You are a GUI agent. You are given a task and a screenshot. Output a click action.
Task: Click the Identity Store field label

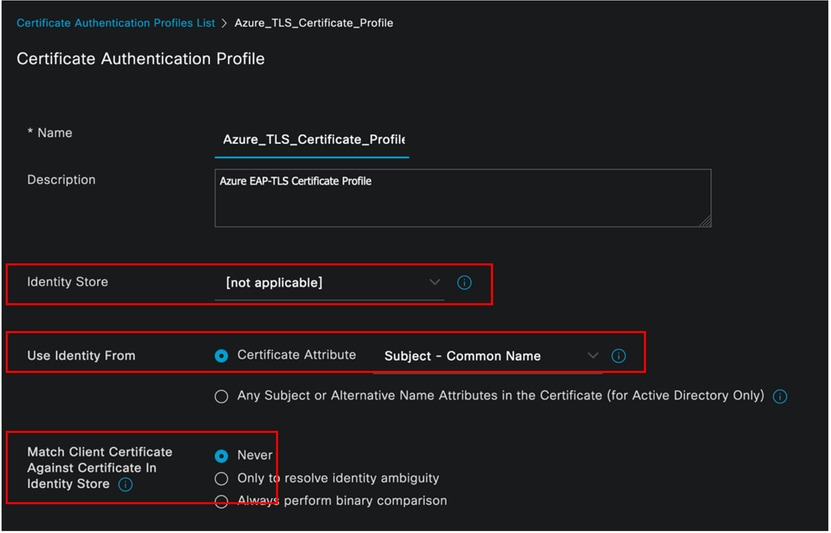click(67, 282)
